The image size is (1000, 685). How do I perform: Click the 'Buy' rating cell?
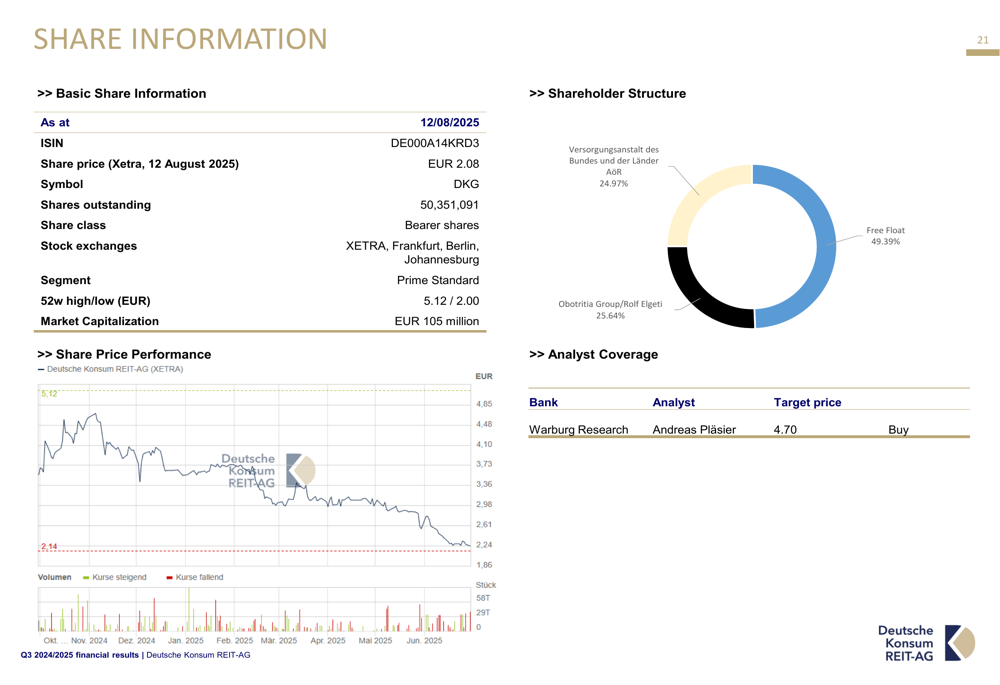[x=898, y=430]
